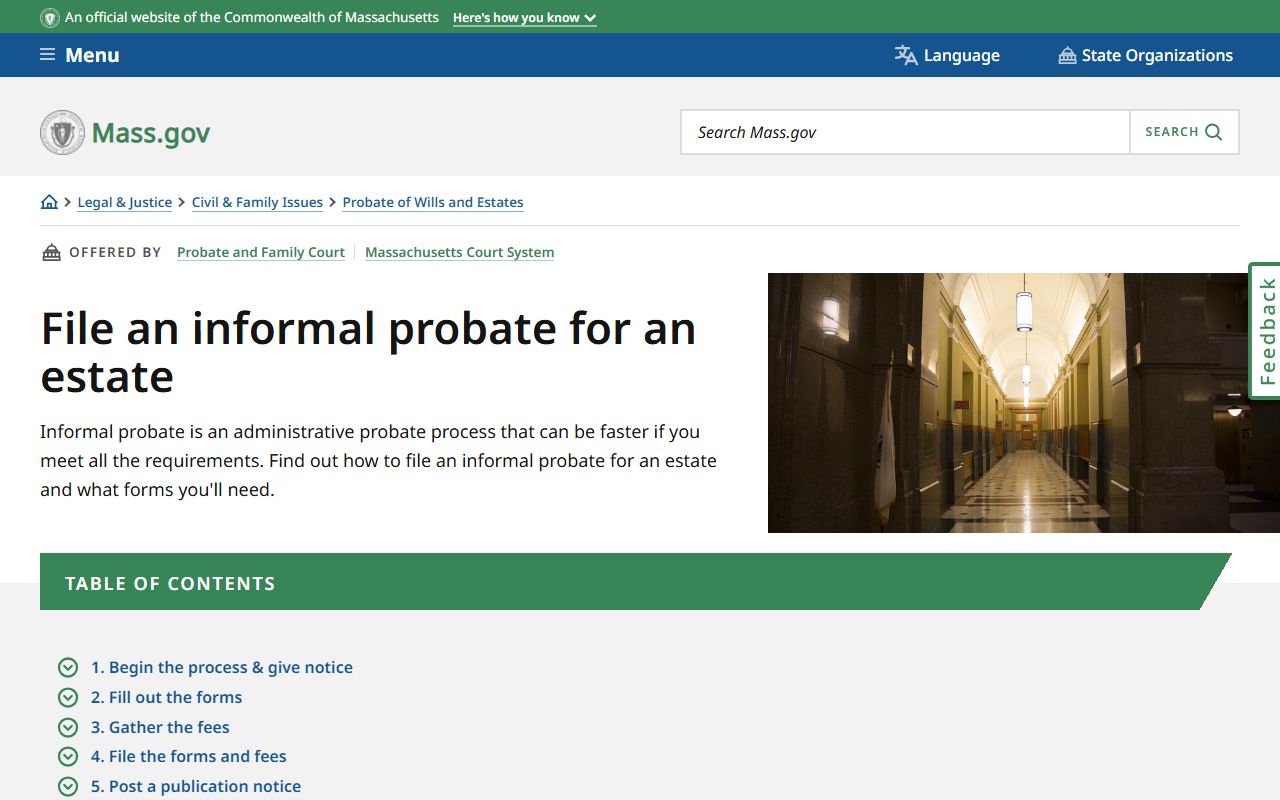Click the circled arrow beside 'Post a publication notice'
The image size is (1280, 800).
click(x=68, y=786)
